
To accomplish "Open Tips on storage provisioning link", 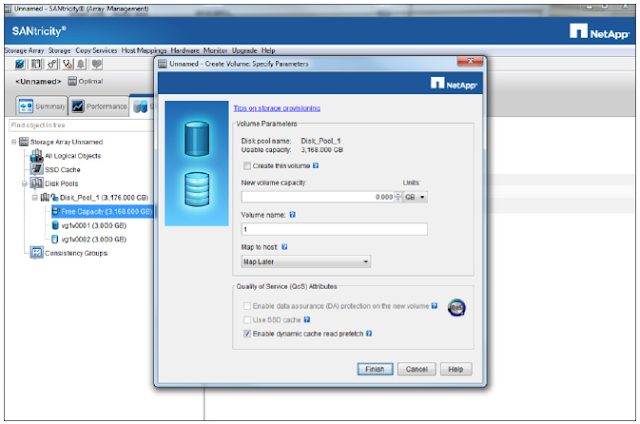I will point(277,108).
